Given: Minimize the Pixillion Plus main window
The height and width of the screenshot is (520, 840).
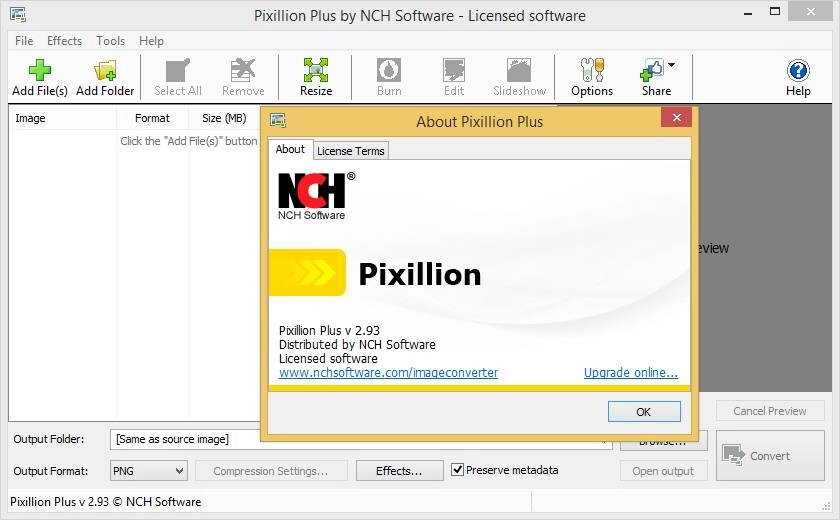Looking at the screenshot, I should (x=748, y=13).
